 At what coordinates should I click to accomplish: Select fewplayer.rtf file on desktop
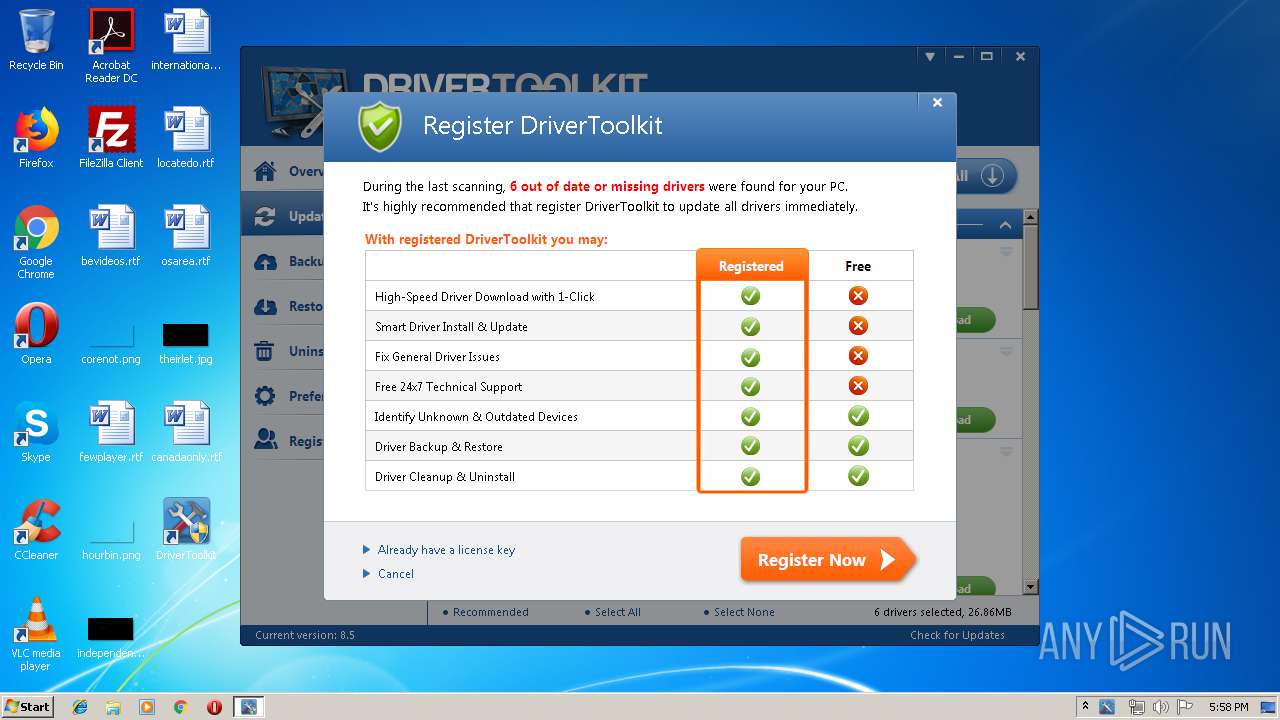click(x=111, y=432)
